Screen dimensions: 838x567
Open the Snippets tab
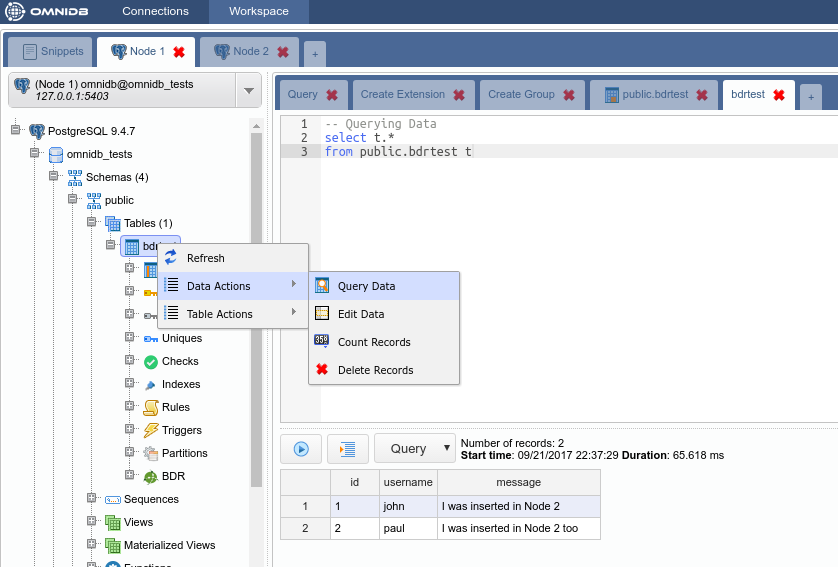click(52, 52)
